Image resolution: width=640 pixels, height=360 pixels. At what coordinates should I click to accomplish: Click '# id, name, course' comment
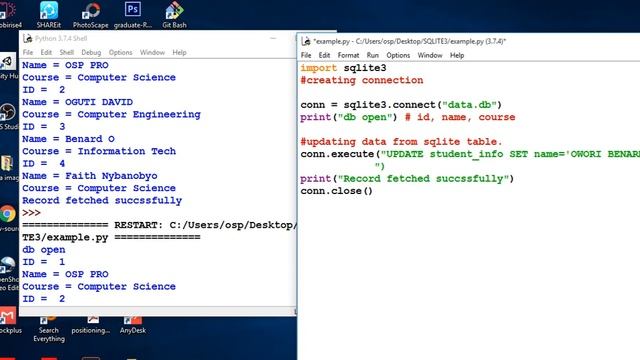(460, 117)
